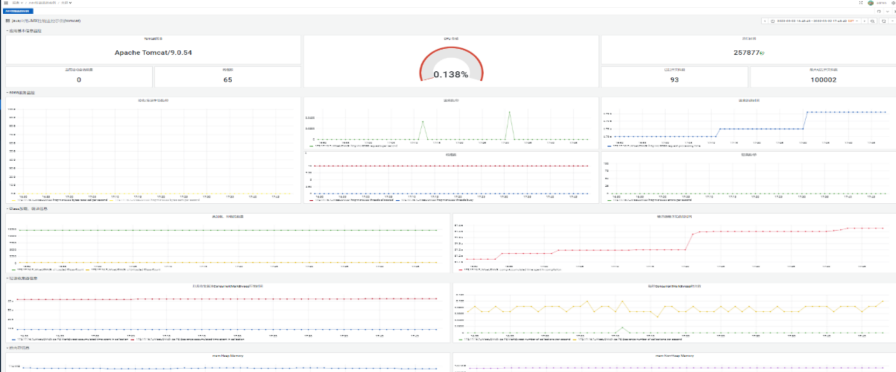Open the dashboard title containing (tomcat)
The image size is (896, 372).
pyautogui.click(x=46, y=21)
